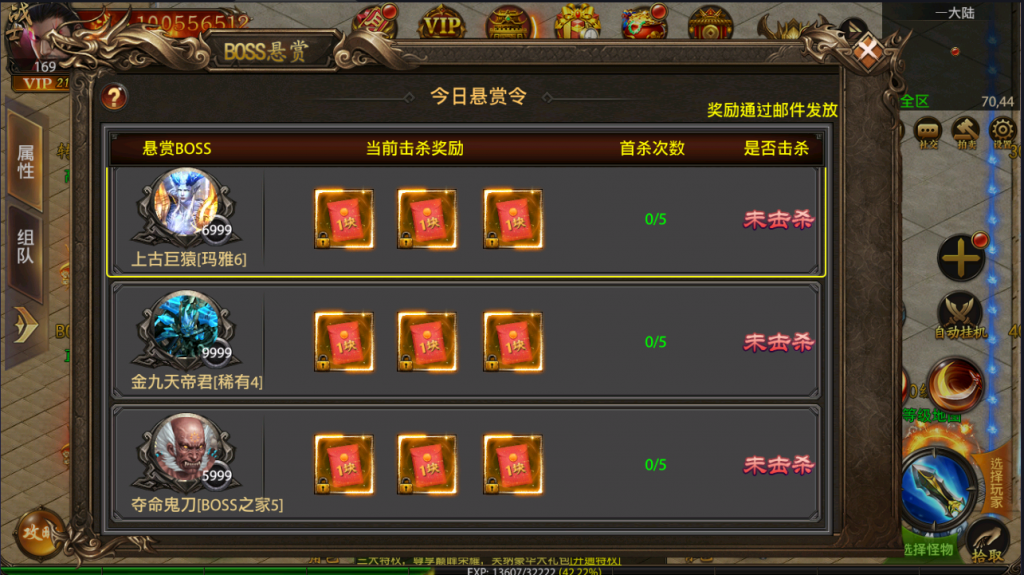This screenshot has width=1024, height=575.
Task: Close the BOSS悬赏 window
Action: click(x=867, y=50)
